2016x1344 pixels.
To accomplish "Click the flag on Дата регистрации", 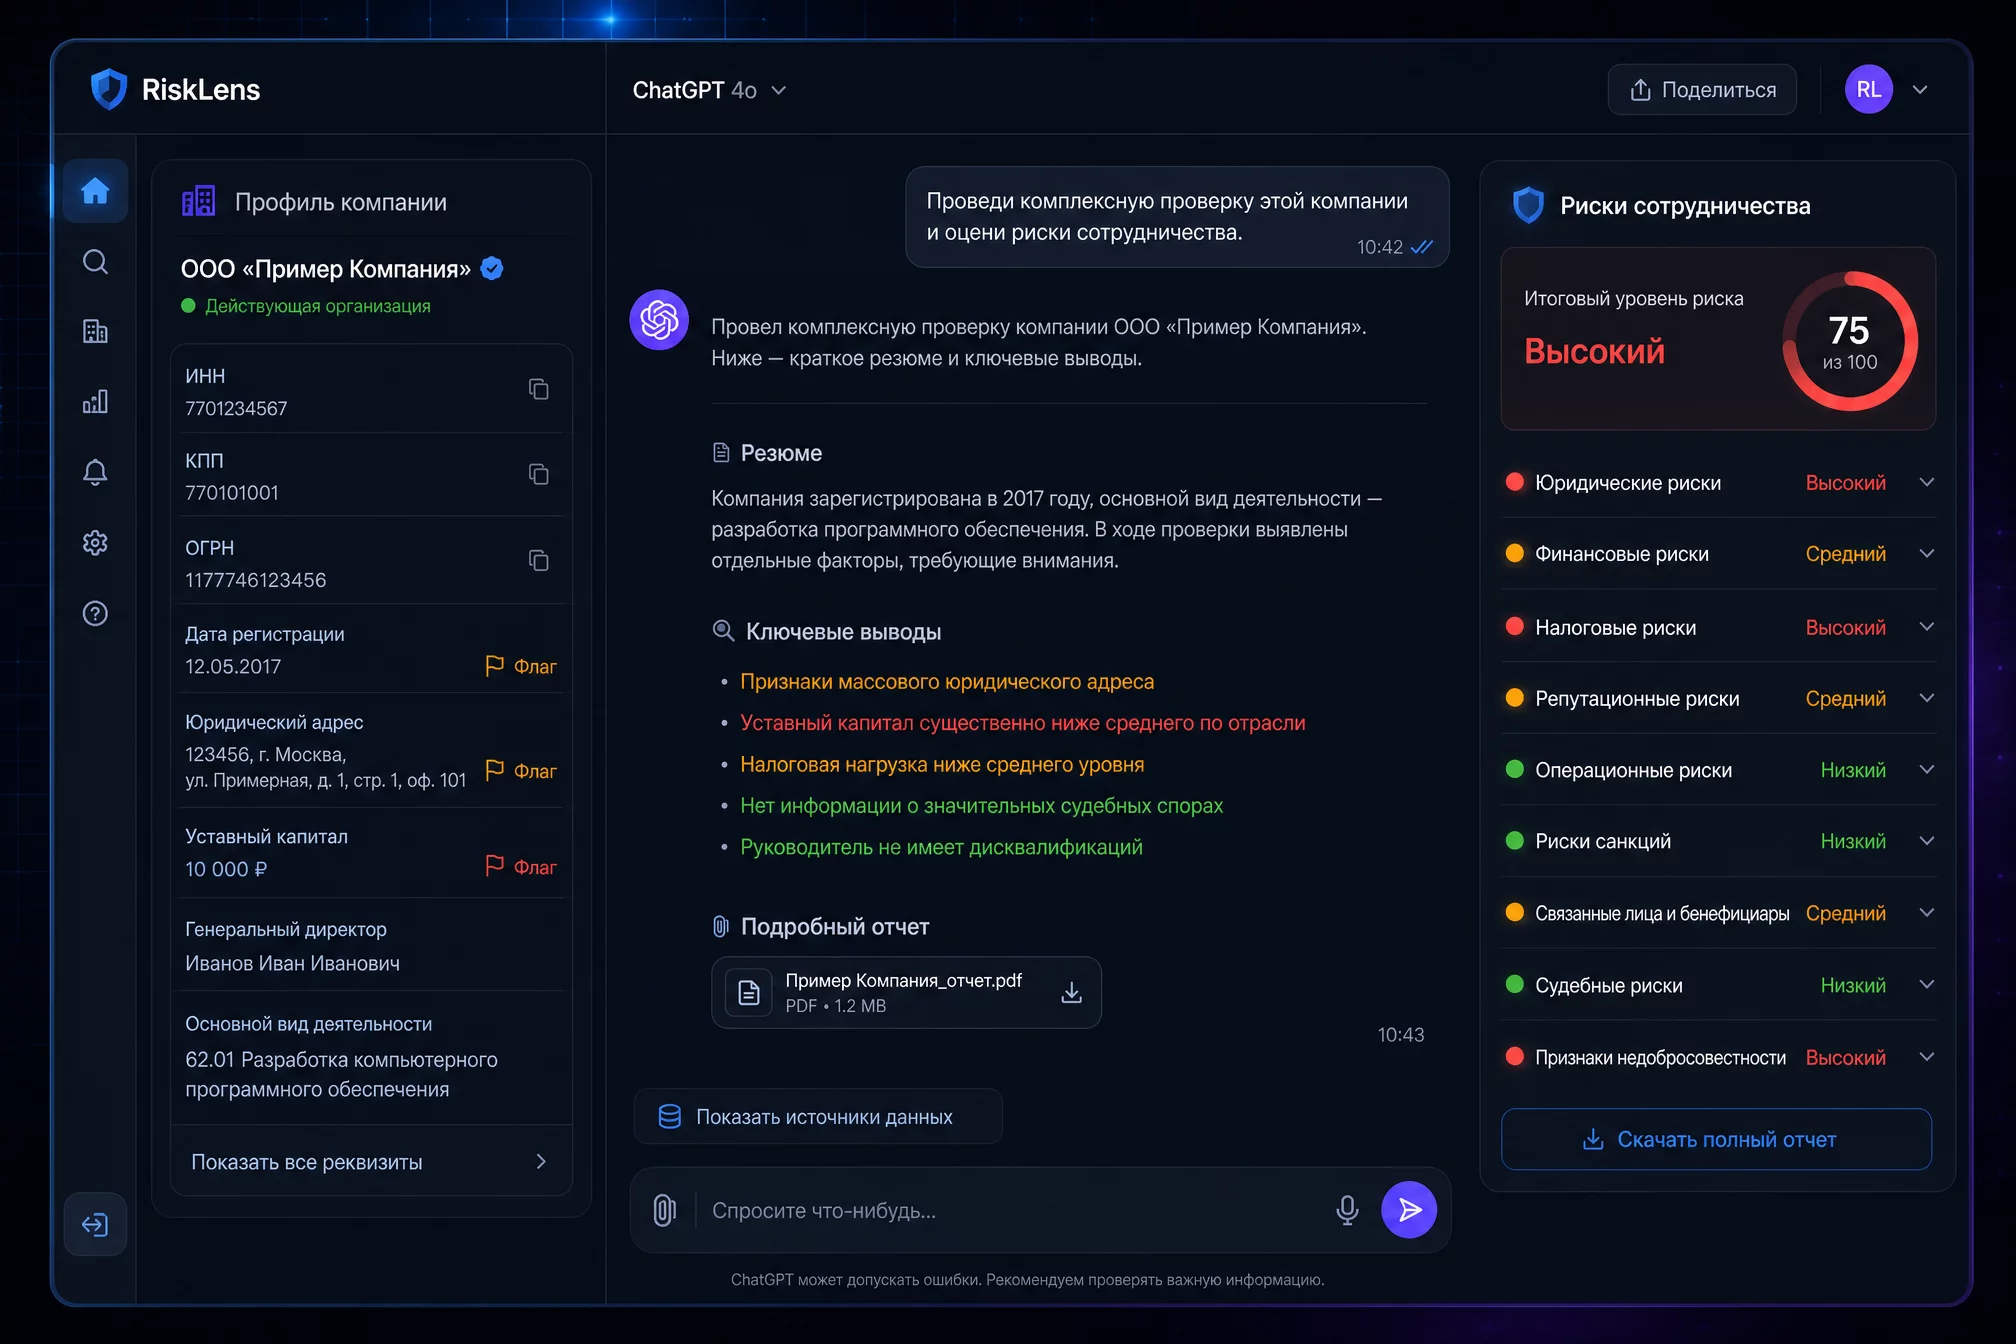I will [x=521, y=666].
